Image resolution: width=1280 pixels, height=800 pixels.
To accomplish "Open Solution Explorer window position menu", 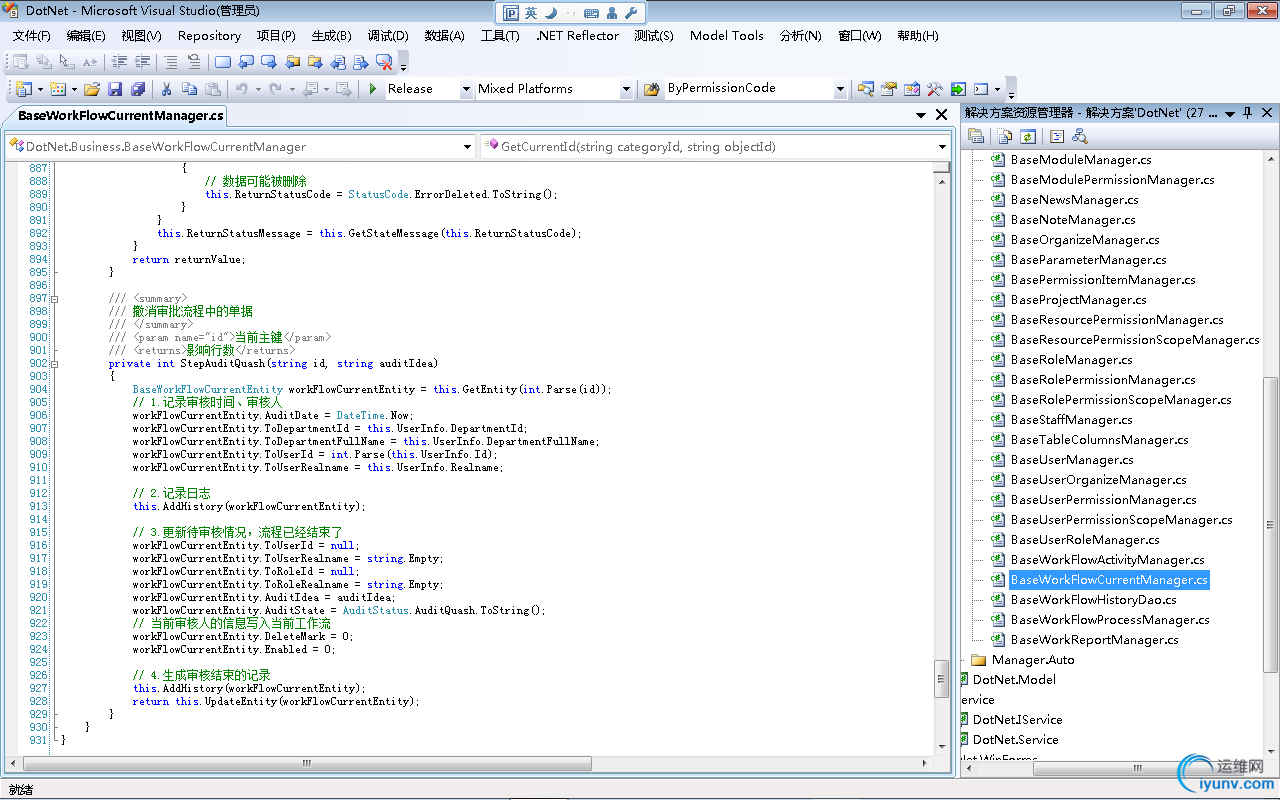I will (1230, 113).
